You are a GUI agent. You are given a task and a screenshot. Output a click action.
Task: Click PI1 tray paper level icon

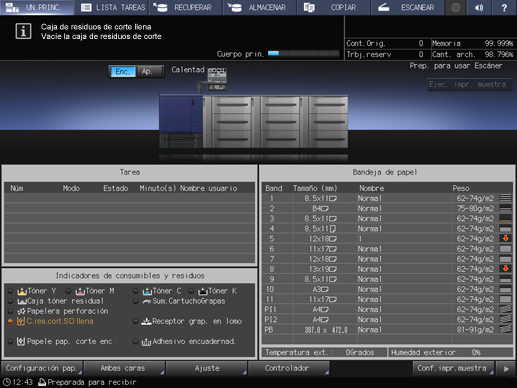pos(505,309)
